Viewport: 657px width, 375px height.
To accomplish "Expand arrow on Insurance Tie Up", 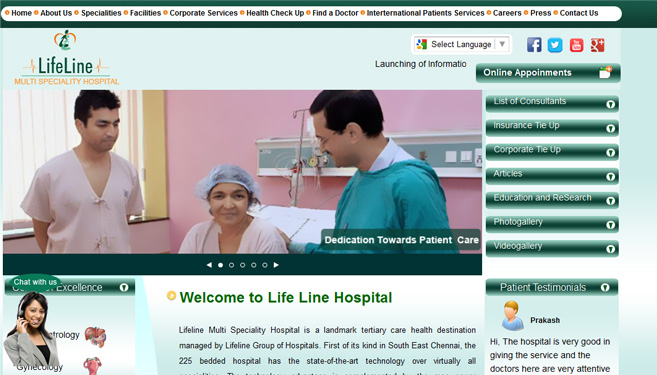I will tap(610, 129).
